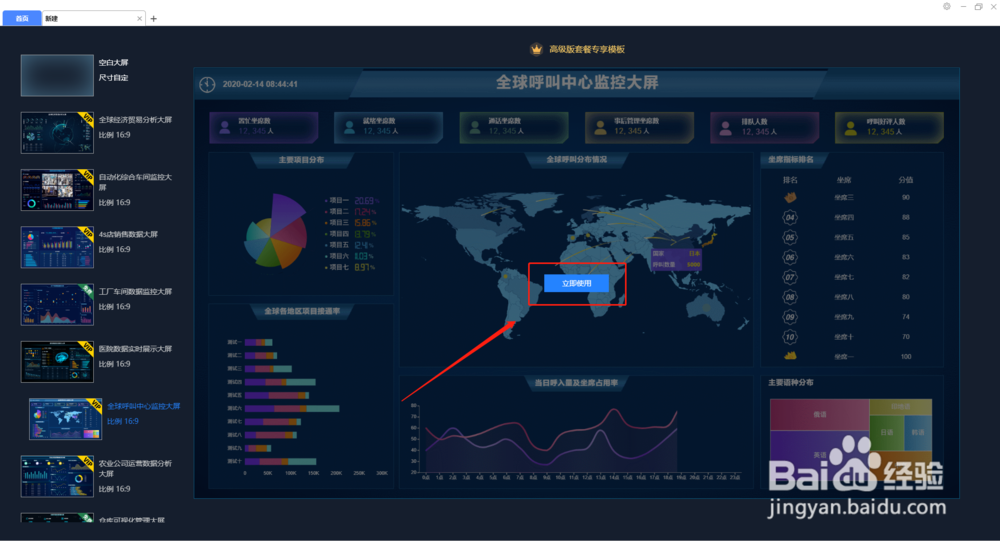
Task: Click the 排队人数 stat card user icon
Action: click(726, 128)
